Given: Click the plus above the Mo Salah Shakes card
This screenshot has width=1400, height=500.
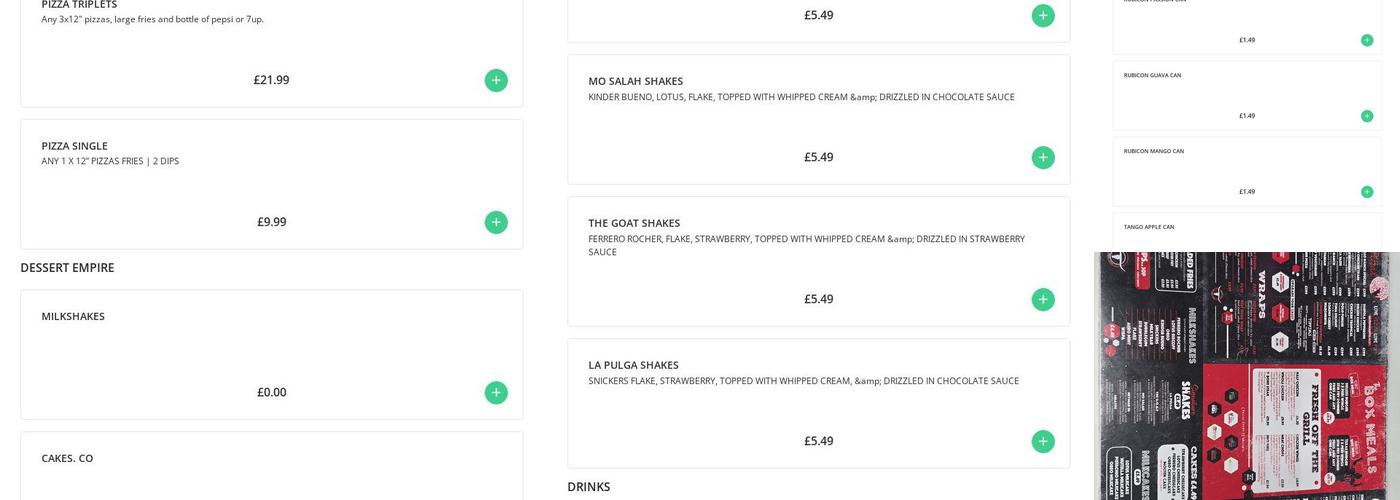Looking at the screenshot, I should point(1043,15).
